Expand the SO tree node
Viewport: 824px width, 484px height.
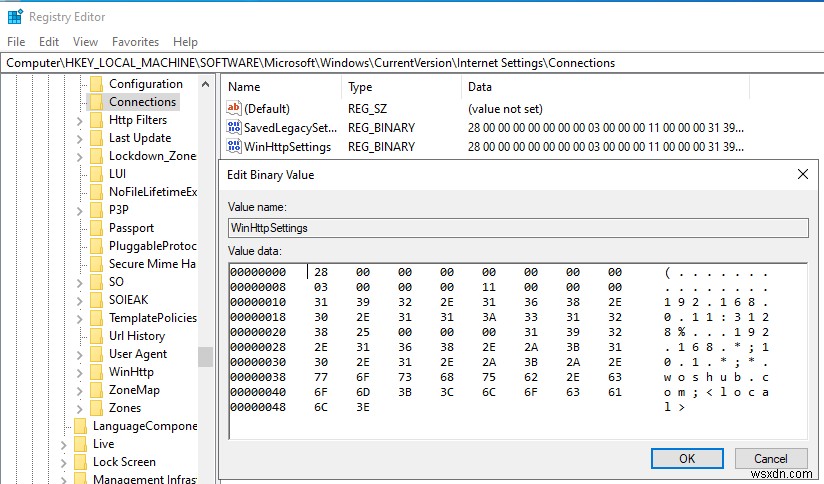point(79,283)
